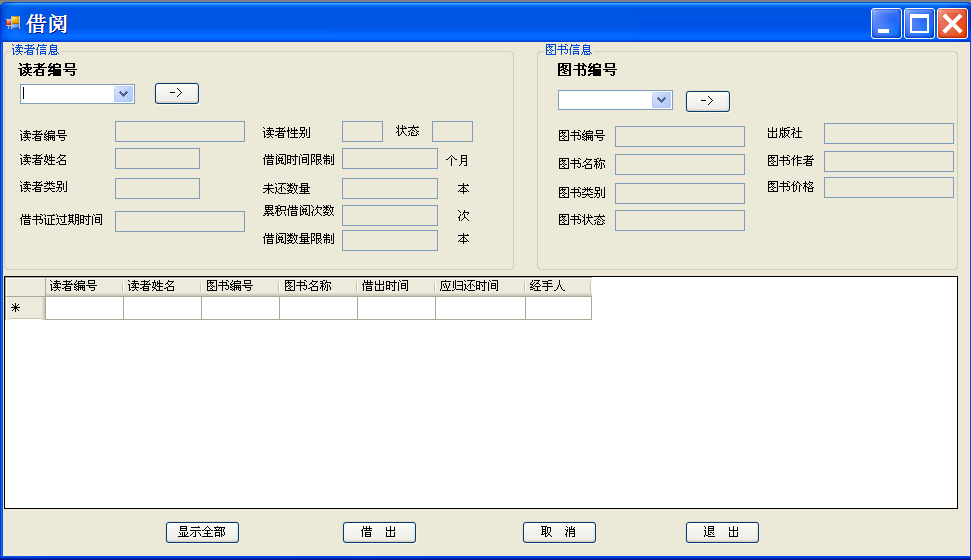Expand the 图书编号 combo box arrow
This screenshot has height=560, width=971.
(x=661, y=100)
